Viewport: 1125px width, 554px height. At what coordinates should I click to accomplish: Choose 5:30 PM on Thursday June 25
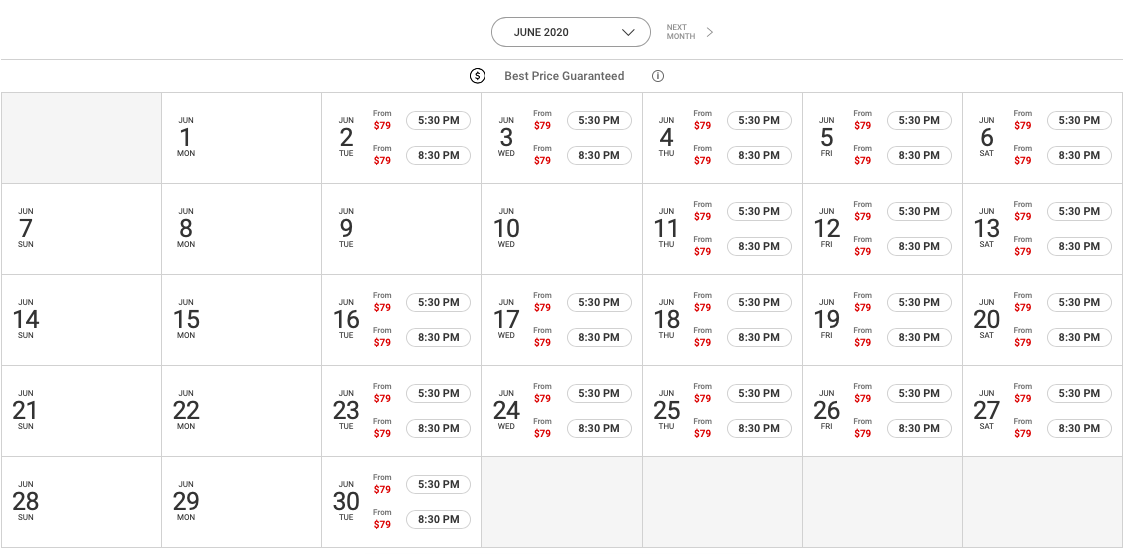point(759,394)
